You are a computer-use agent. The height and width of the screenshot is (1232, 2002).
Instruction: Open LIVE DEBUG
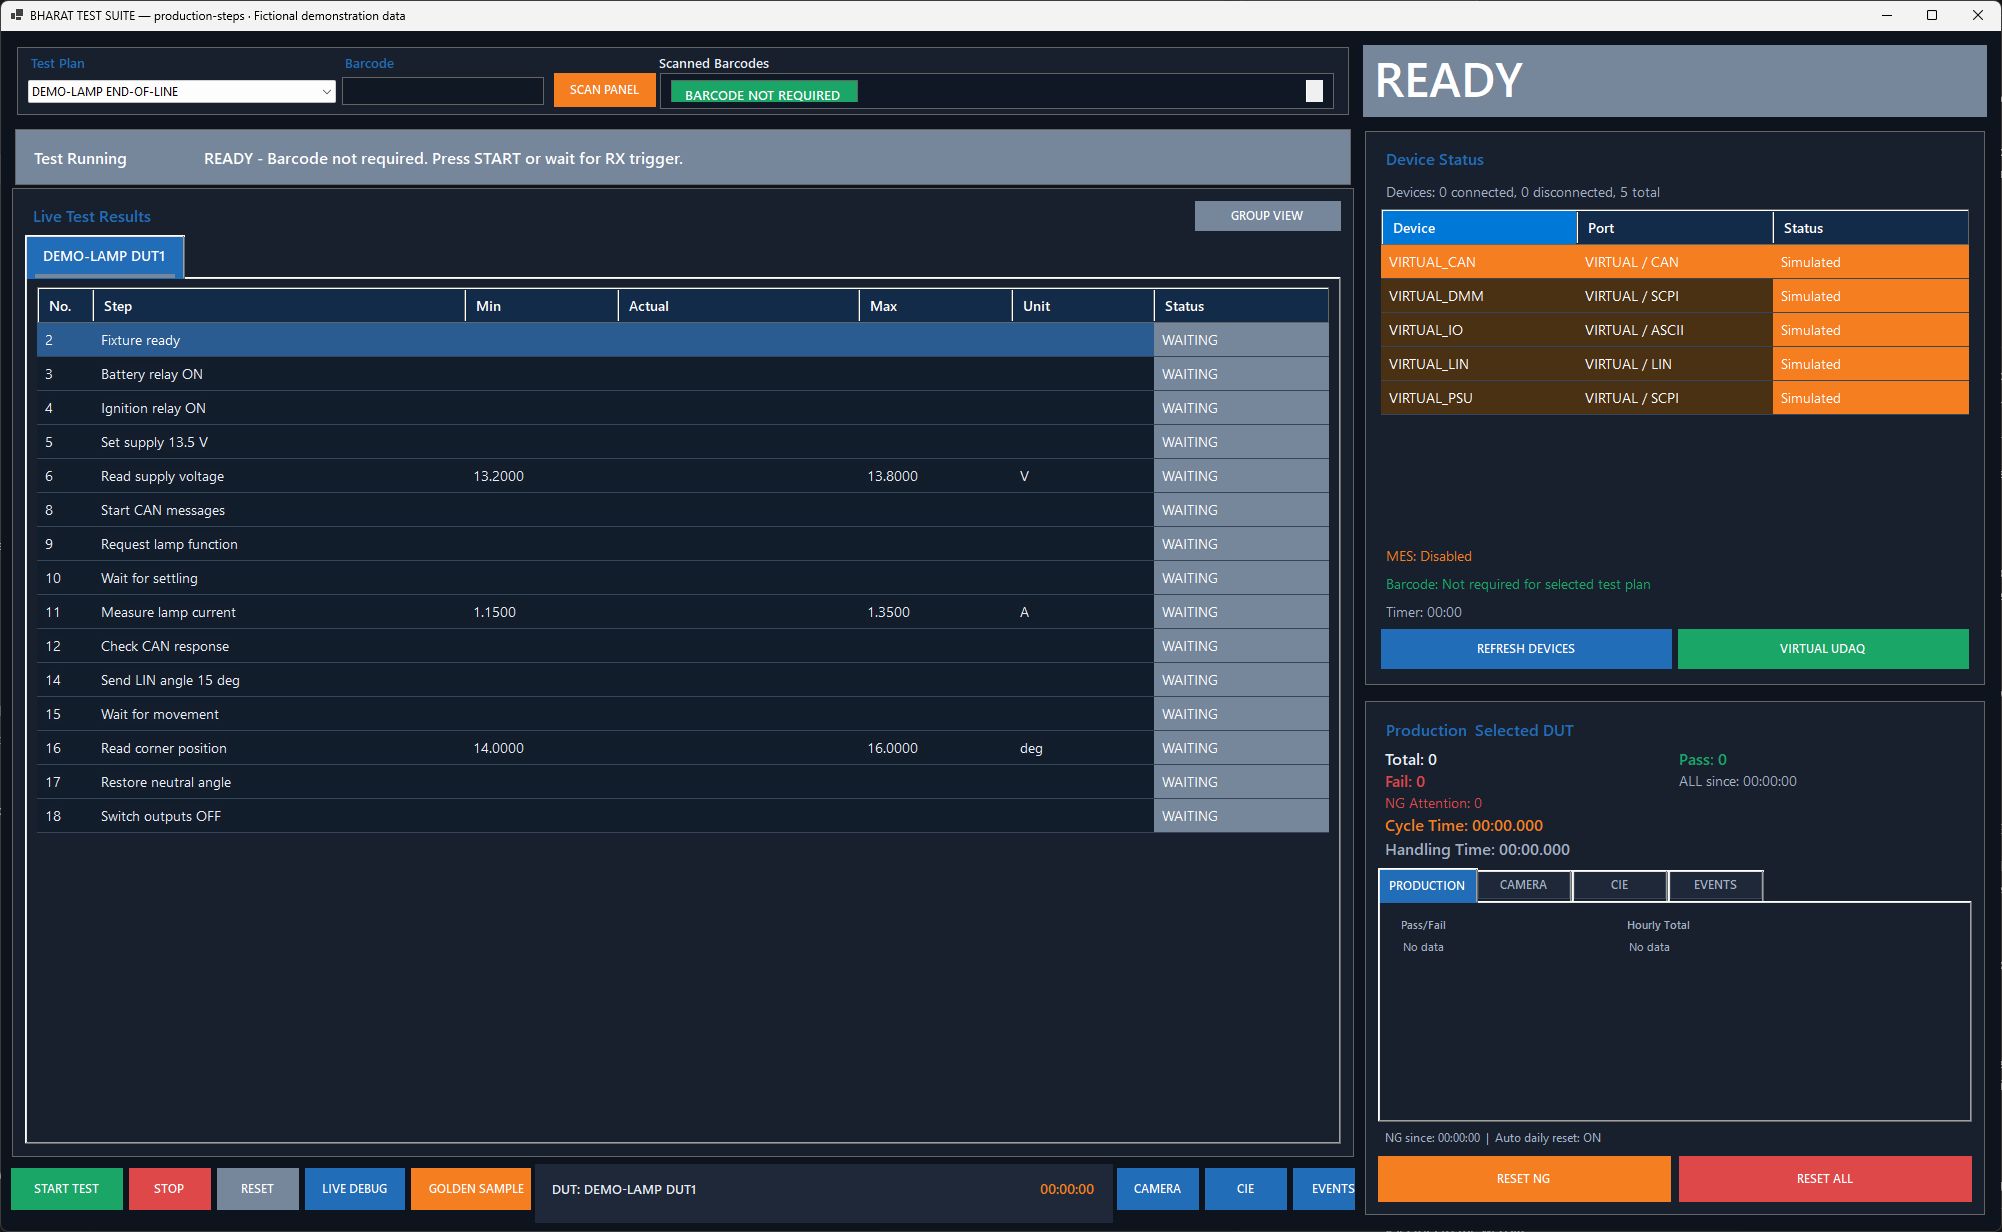click(355, 1189)
